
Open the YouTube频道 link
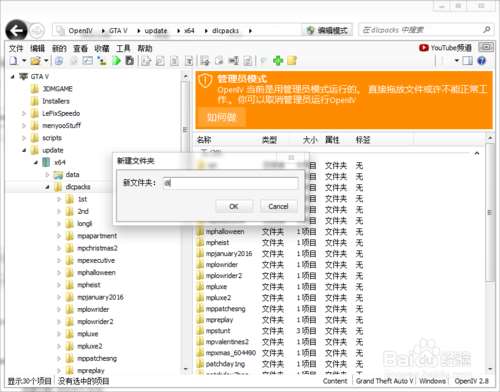445,48
